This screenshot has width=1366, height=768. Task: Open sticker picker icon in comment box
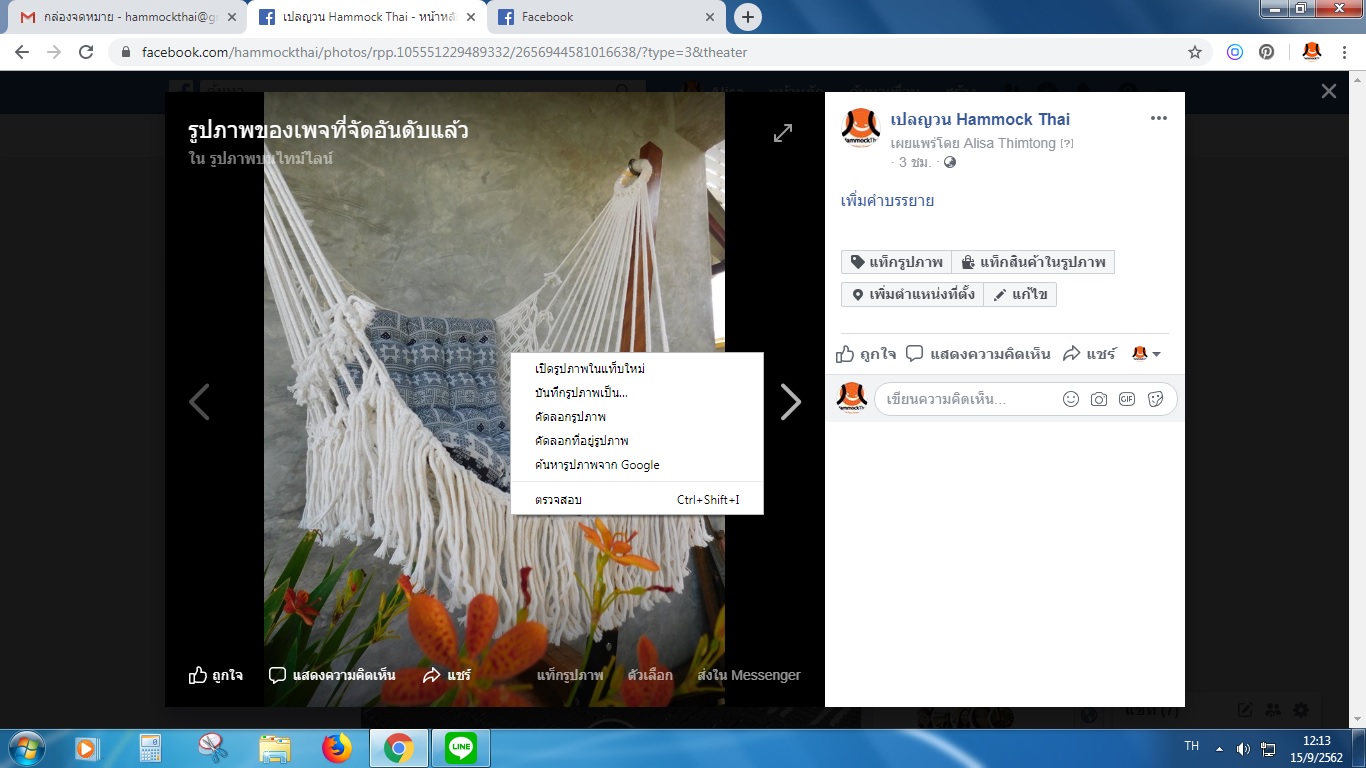point(1156,399)
